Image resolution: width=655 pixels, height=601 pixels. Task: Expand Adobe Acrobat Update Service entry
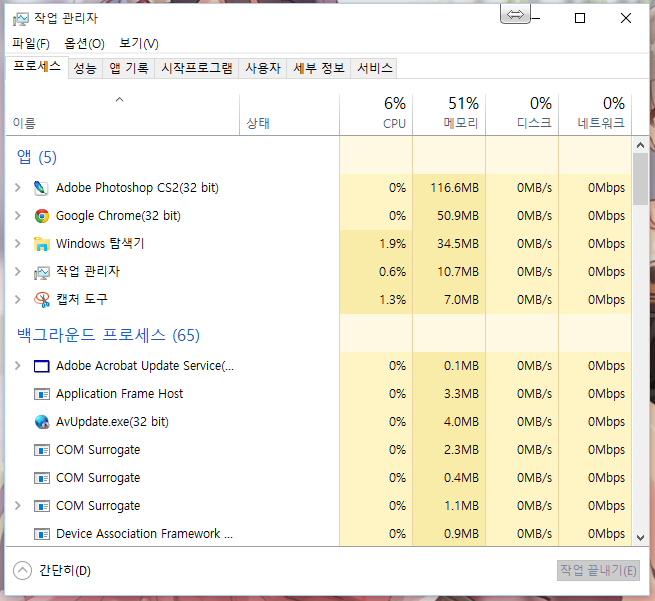(x=18, y=366)
